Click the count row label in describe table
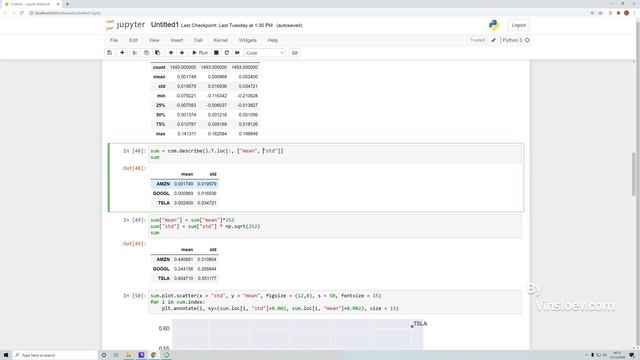 (159, 67)
